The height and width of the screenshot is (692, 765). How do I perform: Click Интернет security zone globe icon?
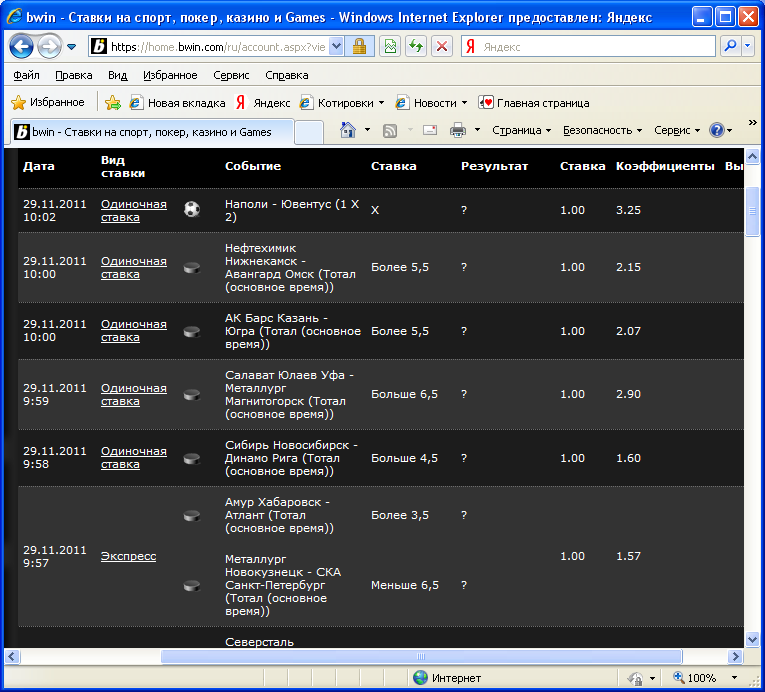(420, 678)
